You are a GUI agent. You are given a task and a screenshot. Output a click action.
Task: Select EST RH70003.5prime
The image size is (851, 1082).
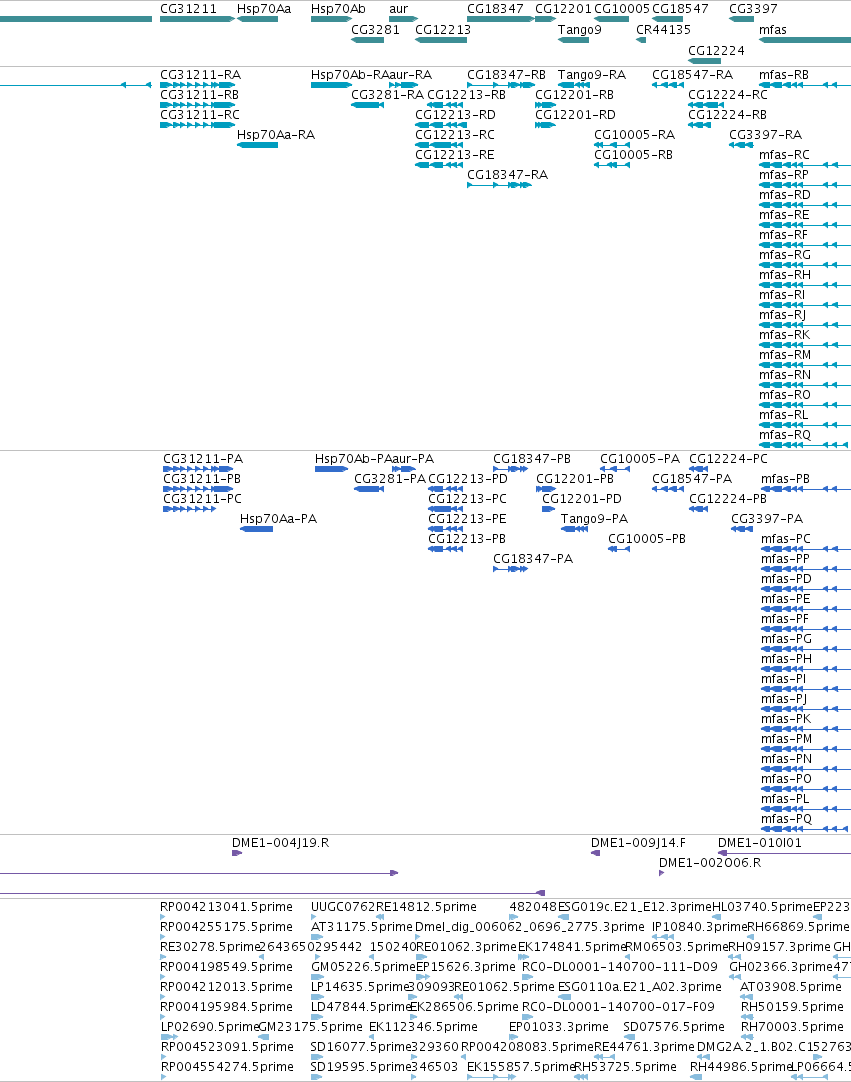792,1027
